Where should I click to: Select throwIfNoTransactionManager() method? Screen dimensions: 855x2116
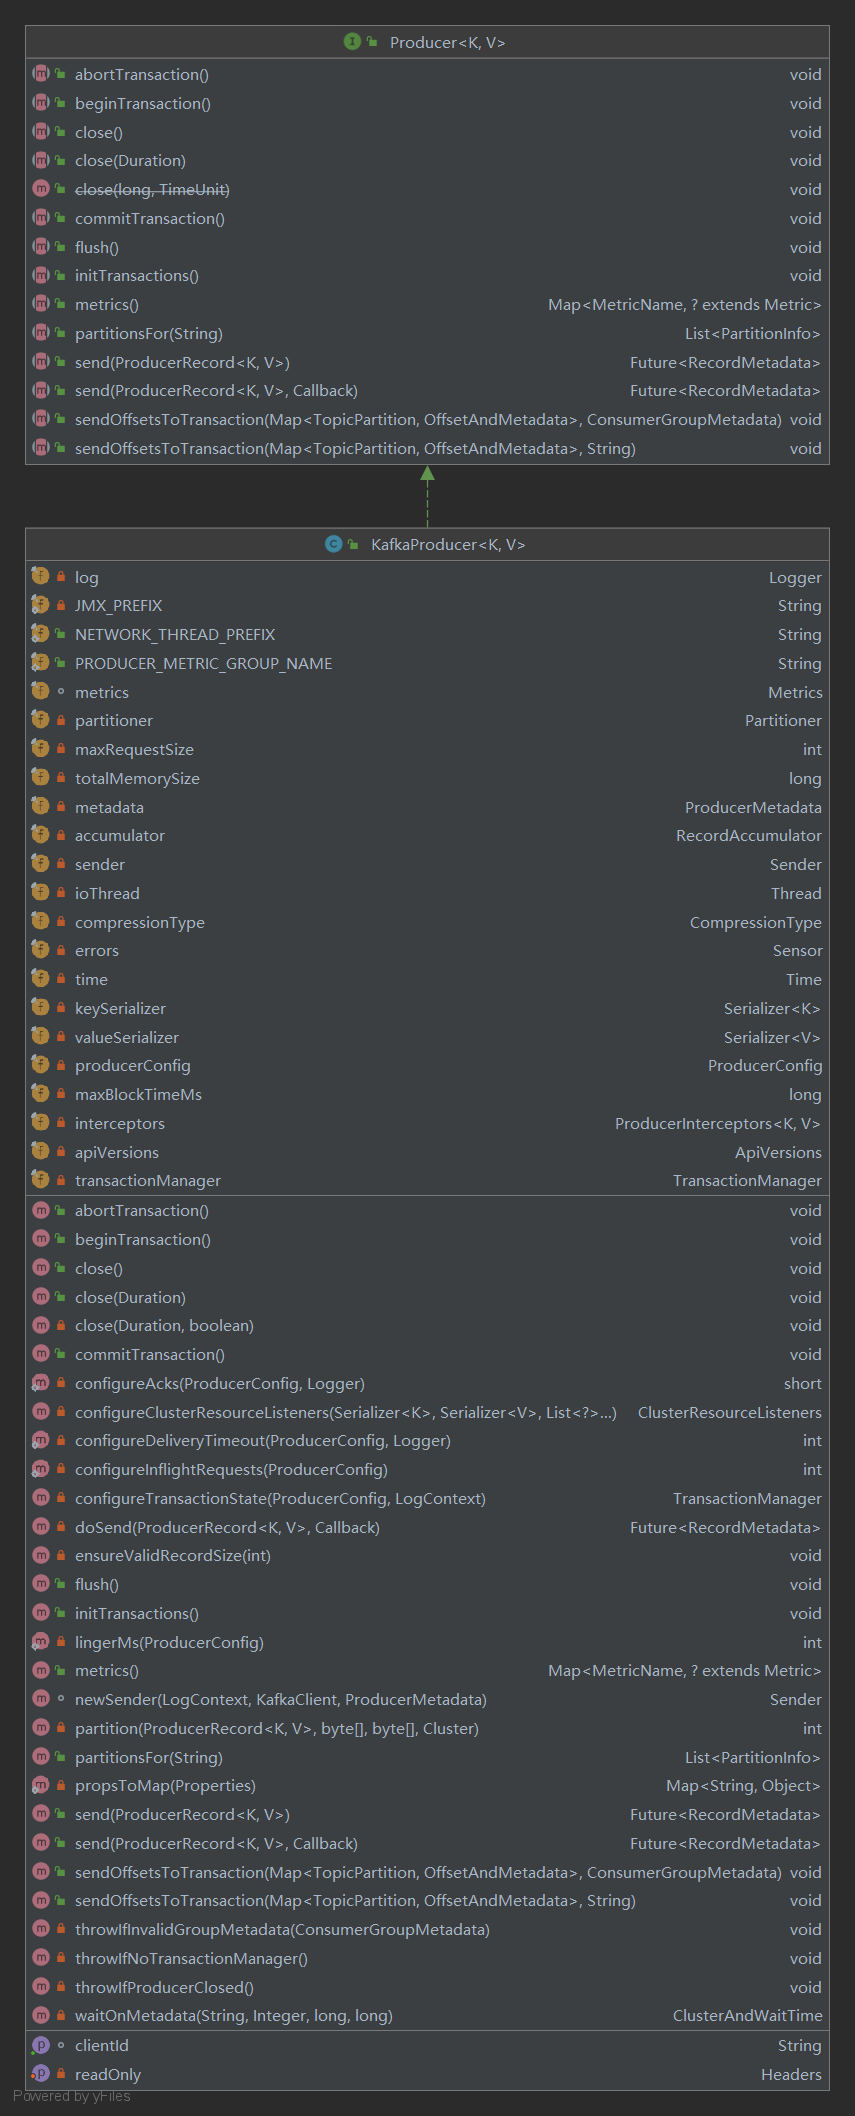[x=427, y=1958]
